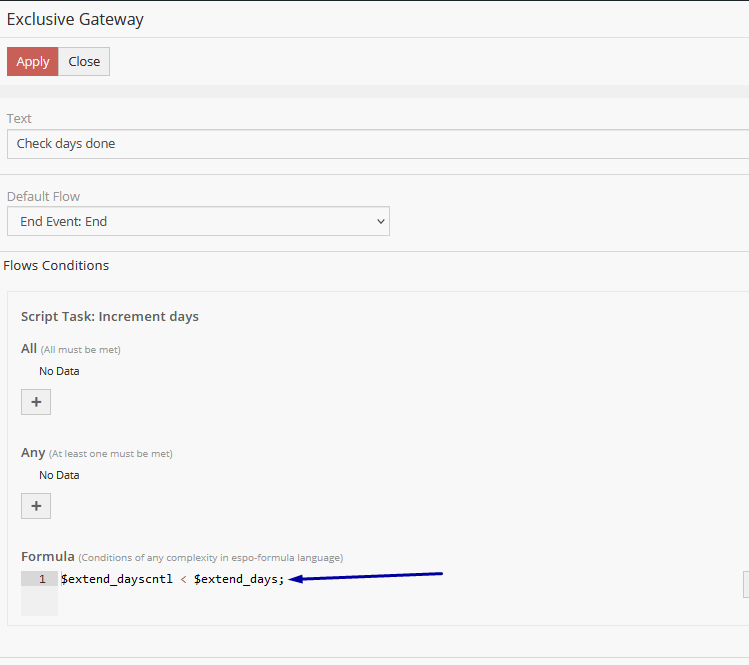Add a condition under All with plus icon
The width and height of the screenshot is (749, 665).
tap(36, 402)
